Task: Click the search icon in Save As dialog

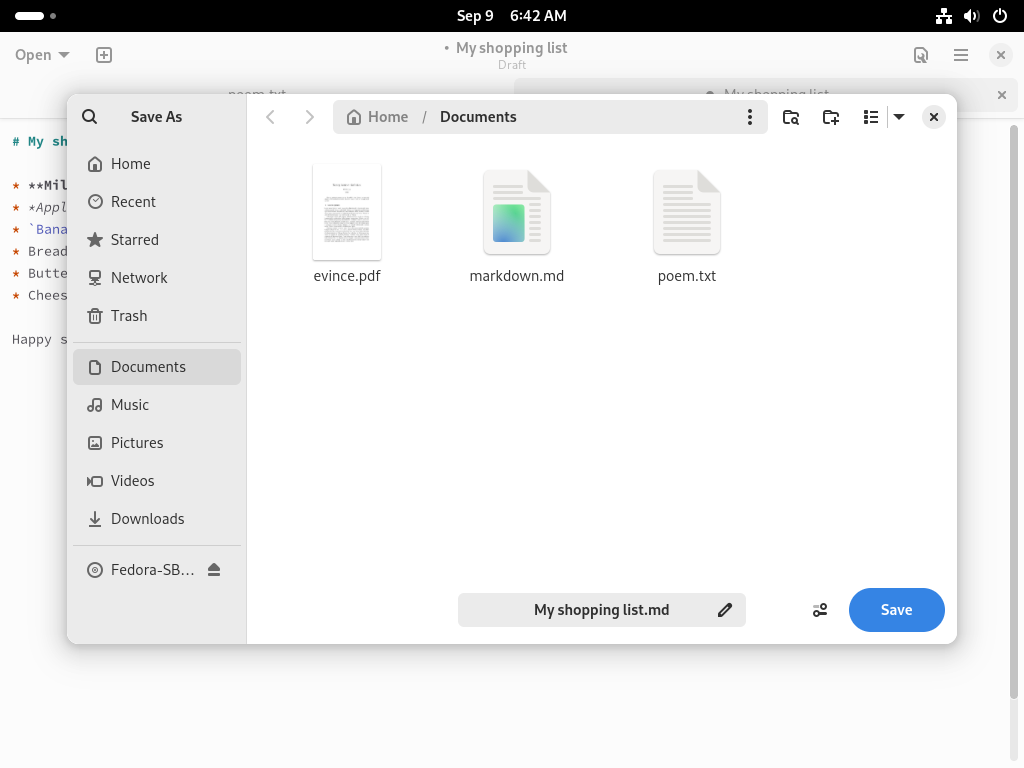Action: pyautogui.click(x=89, y=117)
